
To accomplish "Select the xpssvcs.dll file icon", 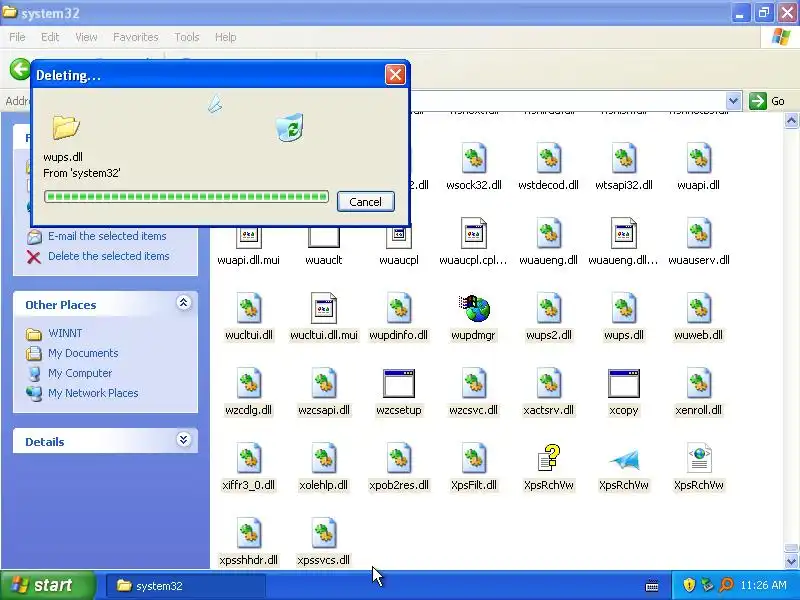I will 324,533.
